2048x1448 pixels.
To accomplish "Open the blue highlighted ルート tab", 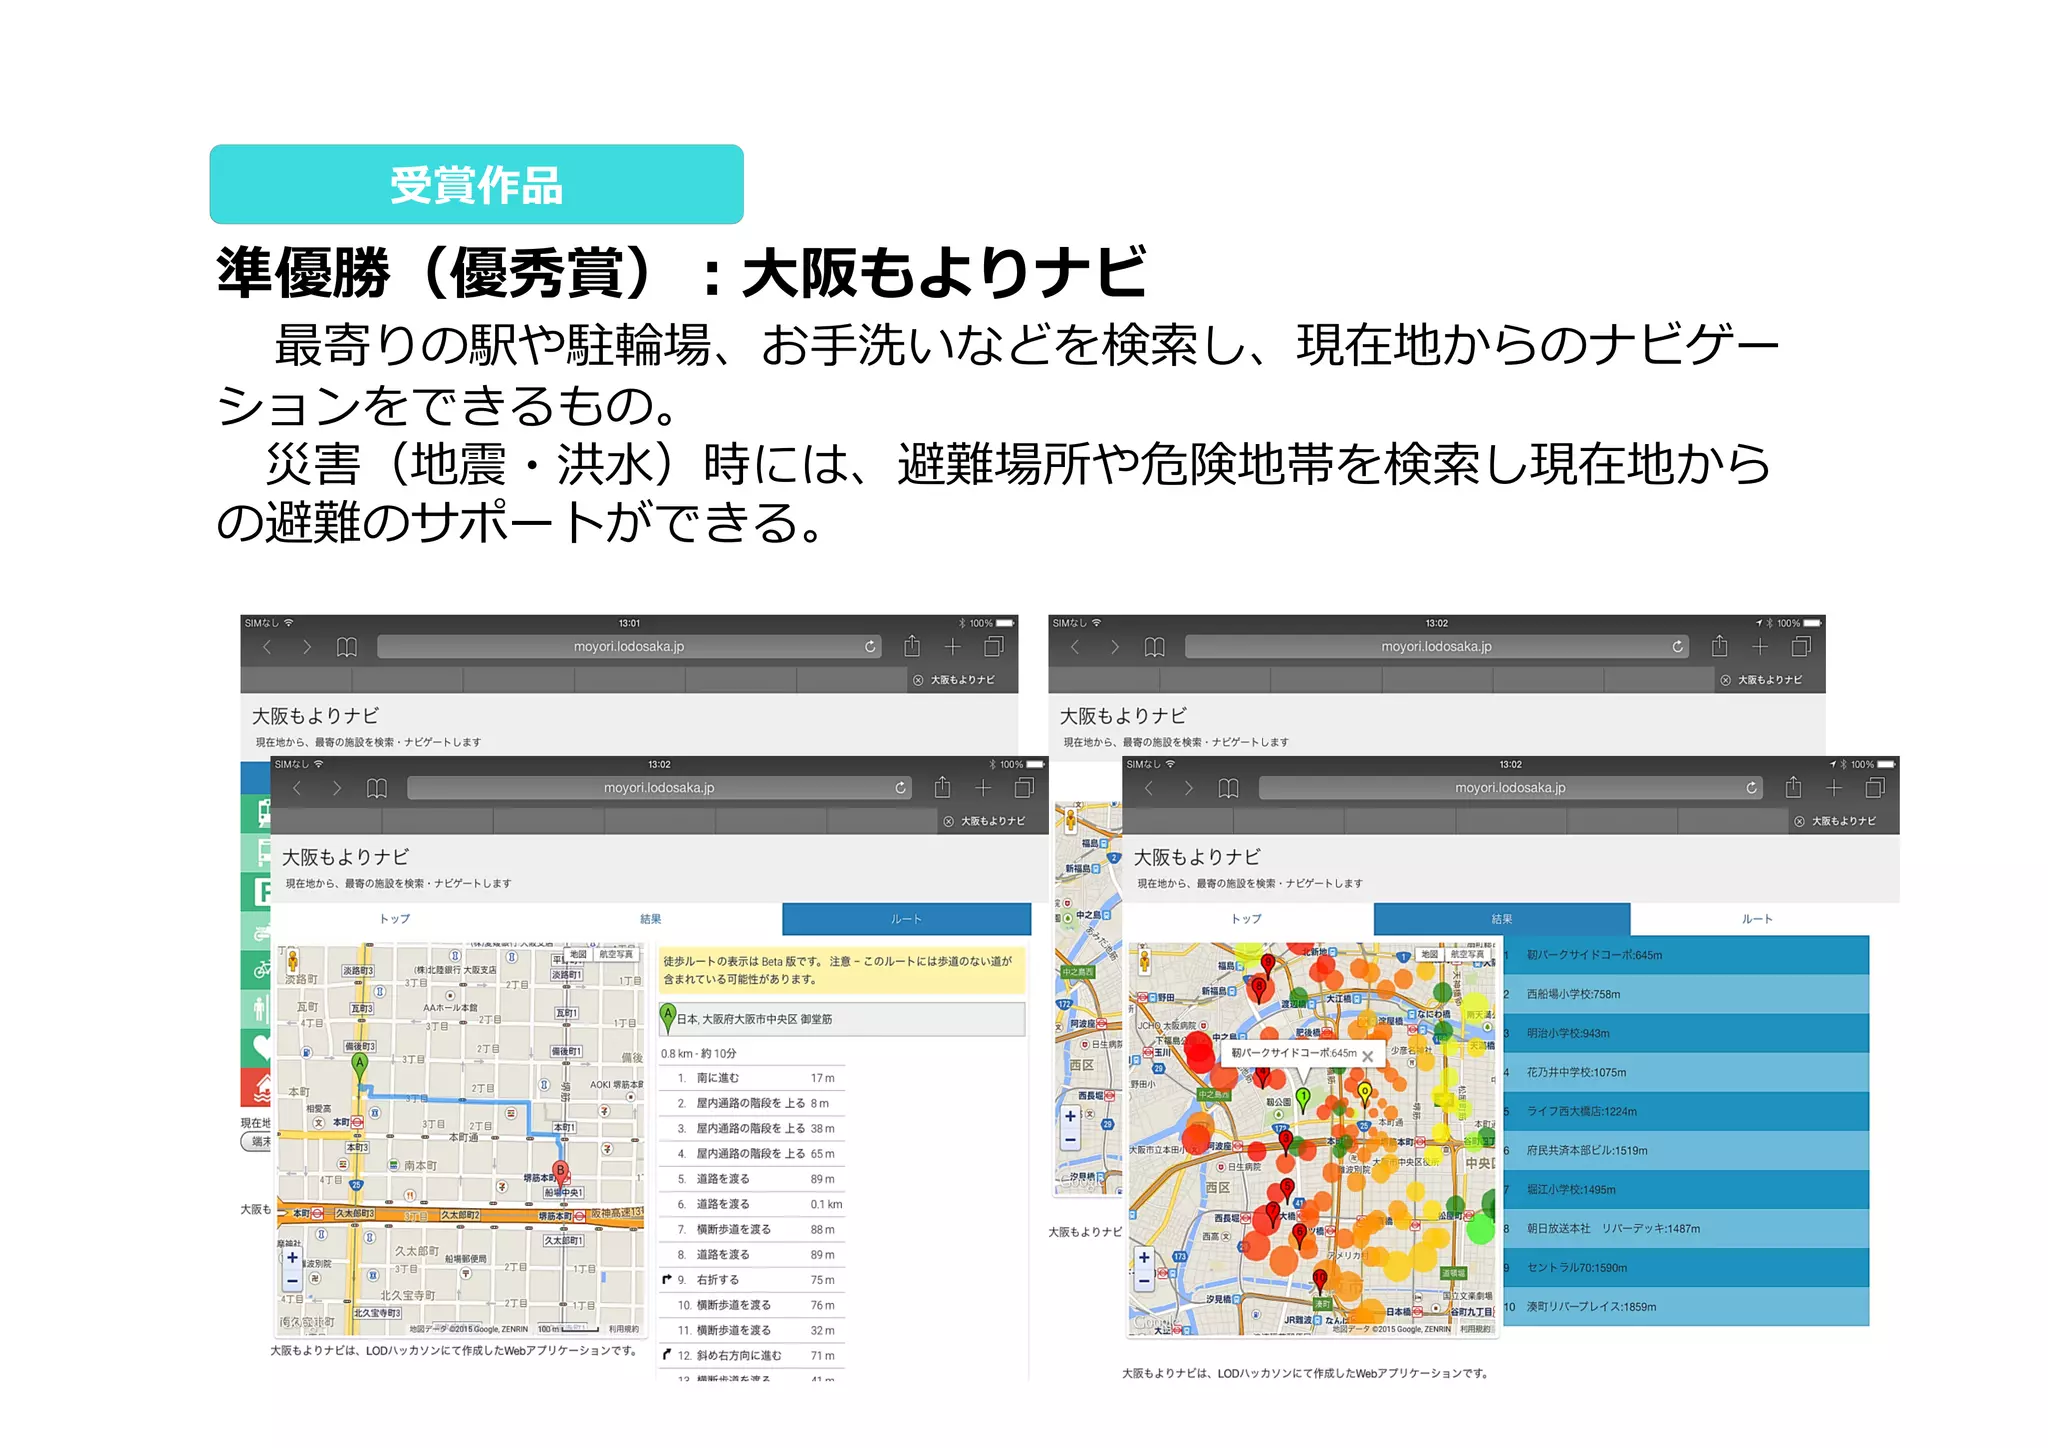I will 906,919.
